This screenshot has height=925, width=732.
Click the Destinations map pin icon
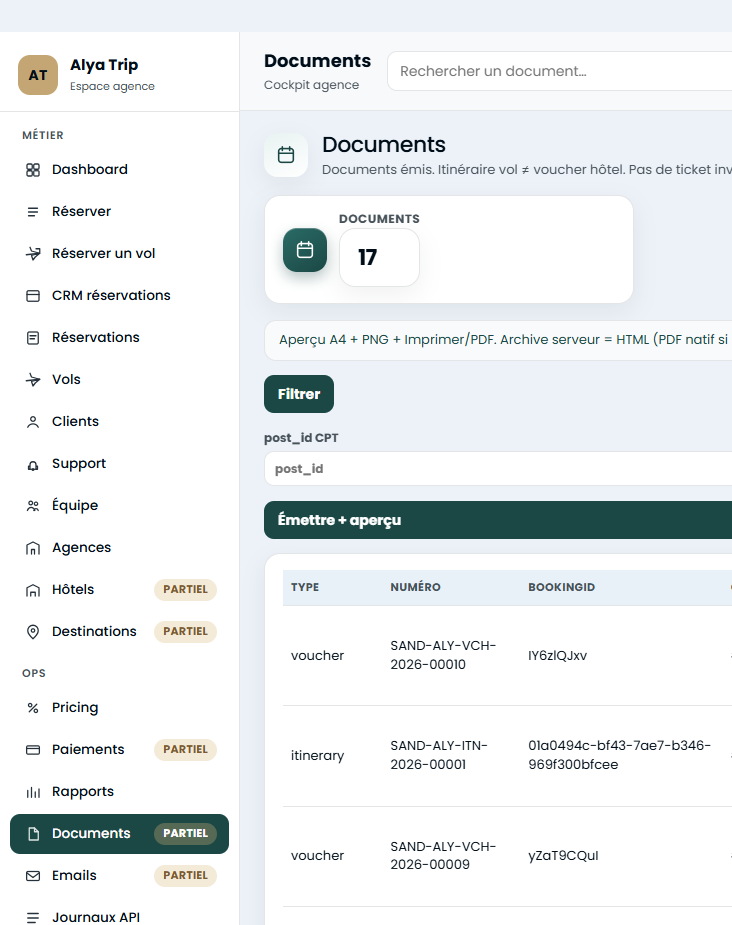[33, 632]
